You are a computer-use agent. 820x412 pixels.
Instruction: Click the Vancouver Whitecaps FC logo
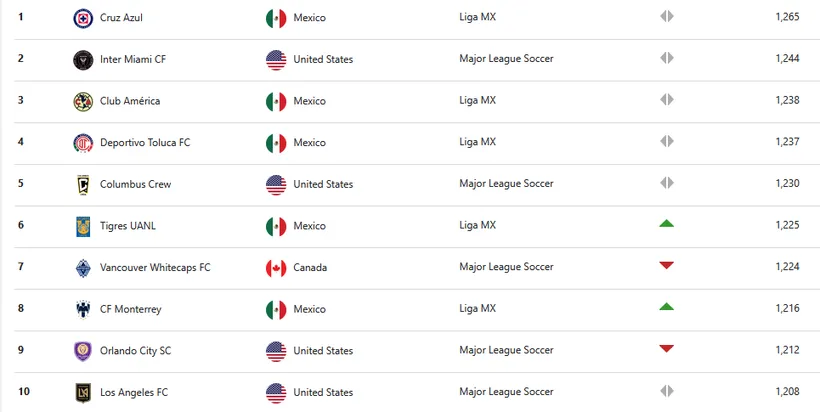(x=83, y=268)
